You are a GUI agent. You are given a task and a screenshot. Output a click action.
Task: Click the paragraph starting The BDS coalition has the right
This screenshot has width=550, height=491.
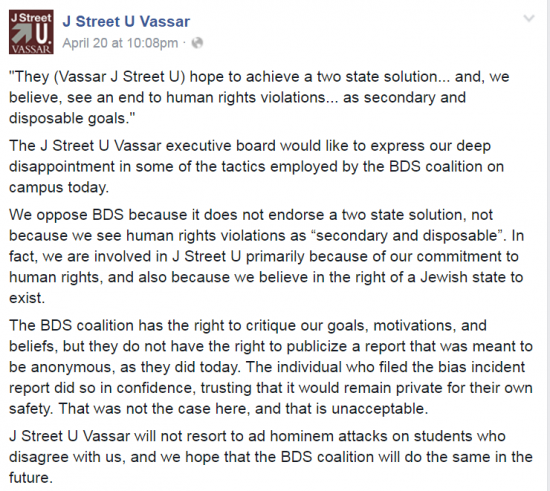(271, 367)
